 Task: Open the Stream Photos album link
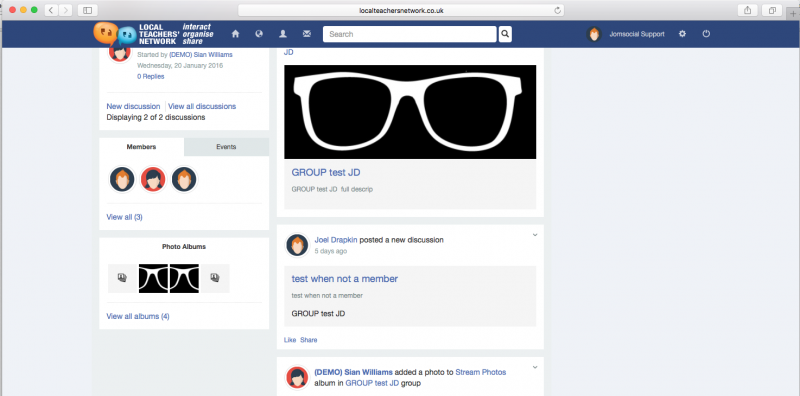click(x=481, y=373)
